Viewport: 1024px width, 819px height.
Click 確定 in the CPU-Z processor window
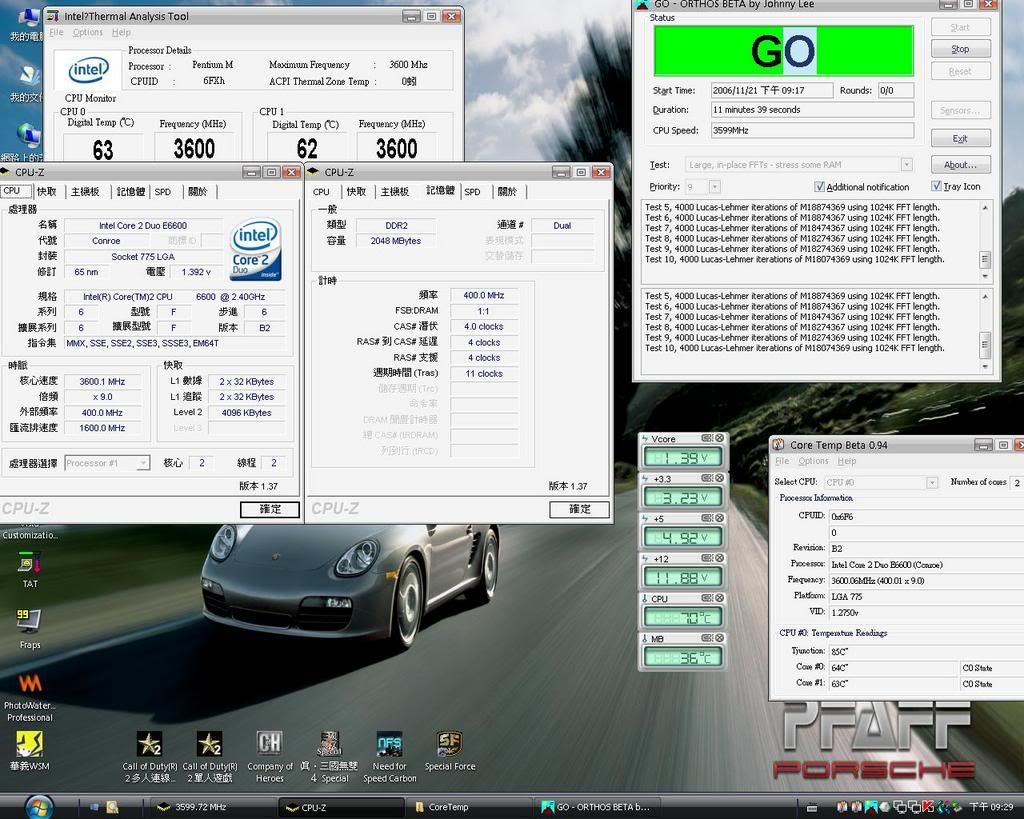click(270, 509)
